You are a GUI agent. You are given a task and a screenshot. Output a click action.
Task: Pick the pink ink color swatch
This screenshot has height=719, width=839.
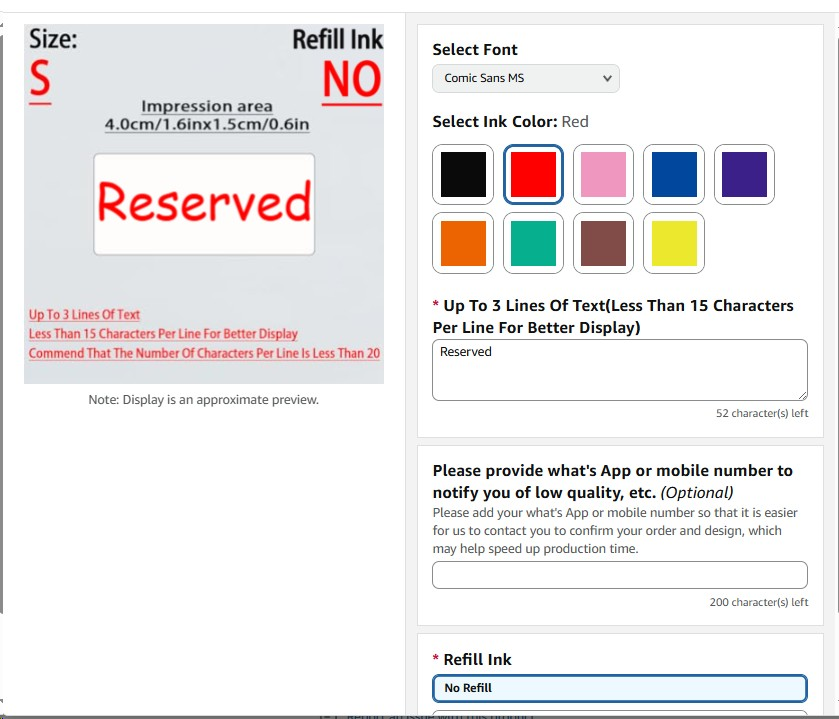pyautogui.click(x=603, y=175)
